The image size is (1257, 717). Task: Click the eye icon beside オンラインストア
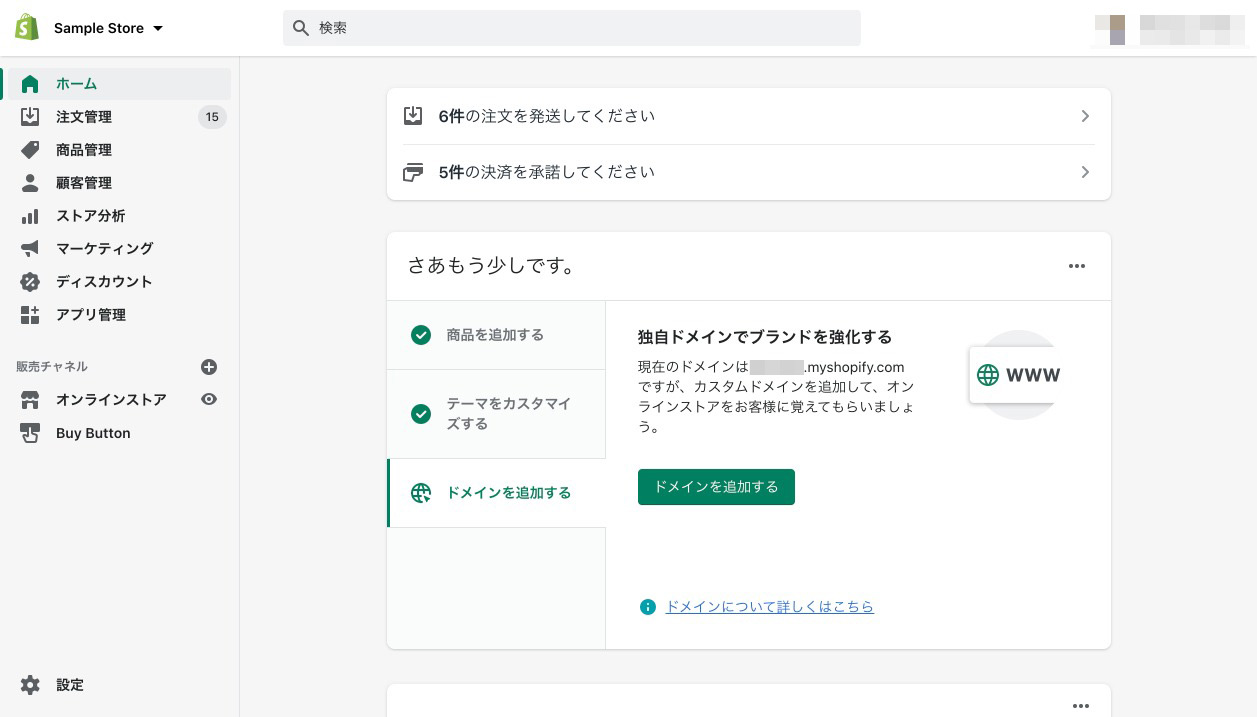pyautogui.click(x=209, y=399)
